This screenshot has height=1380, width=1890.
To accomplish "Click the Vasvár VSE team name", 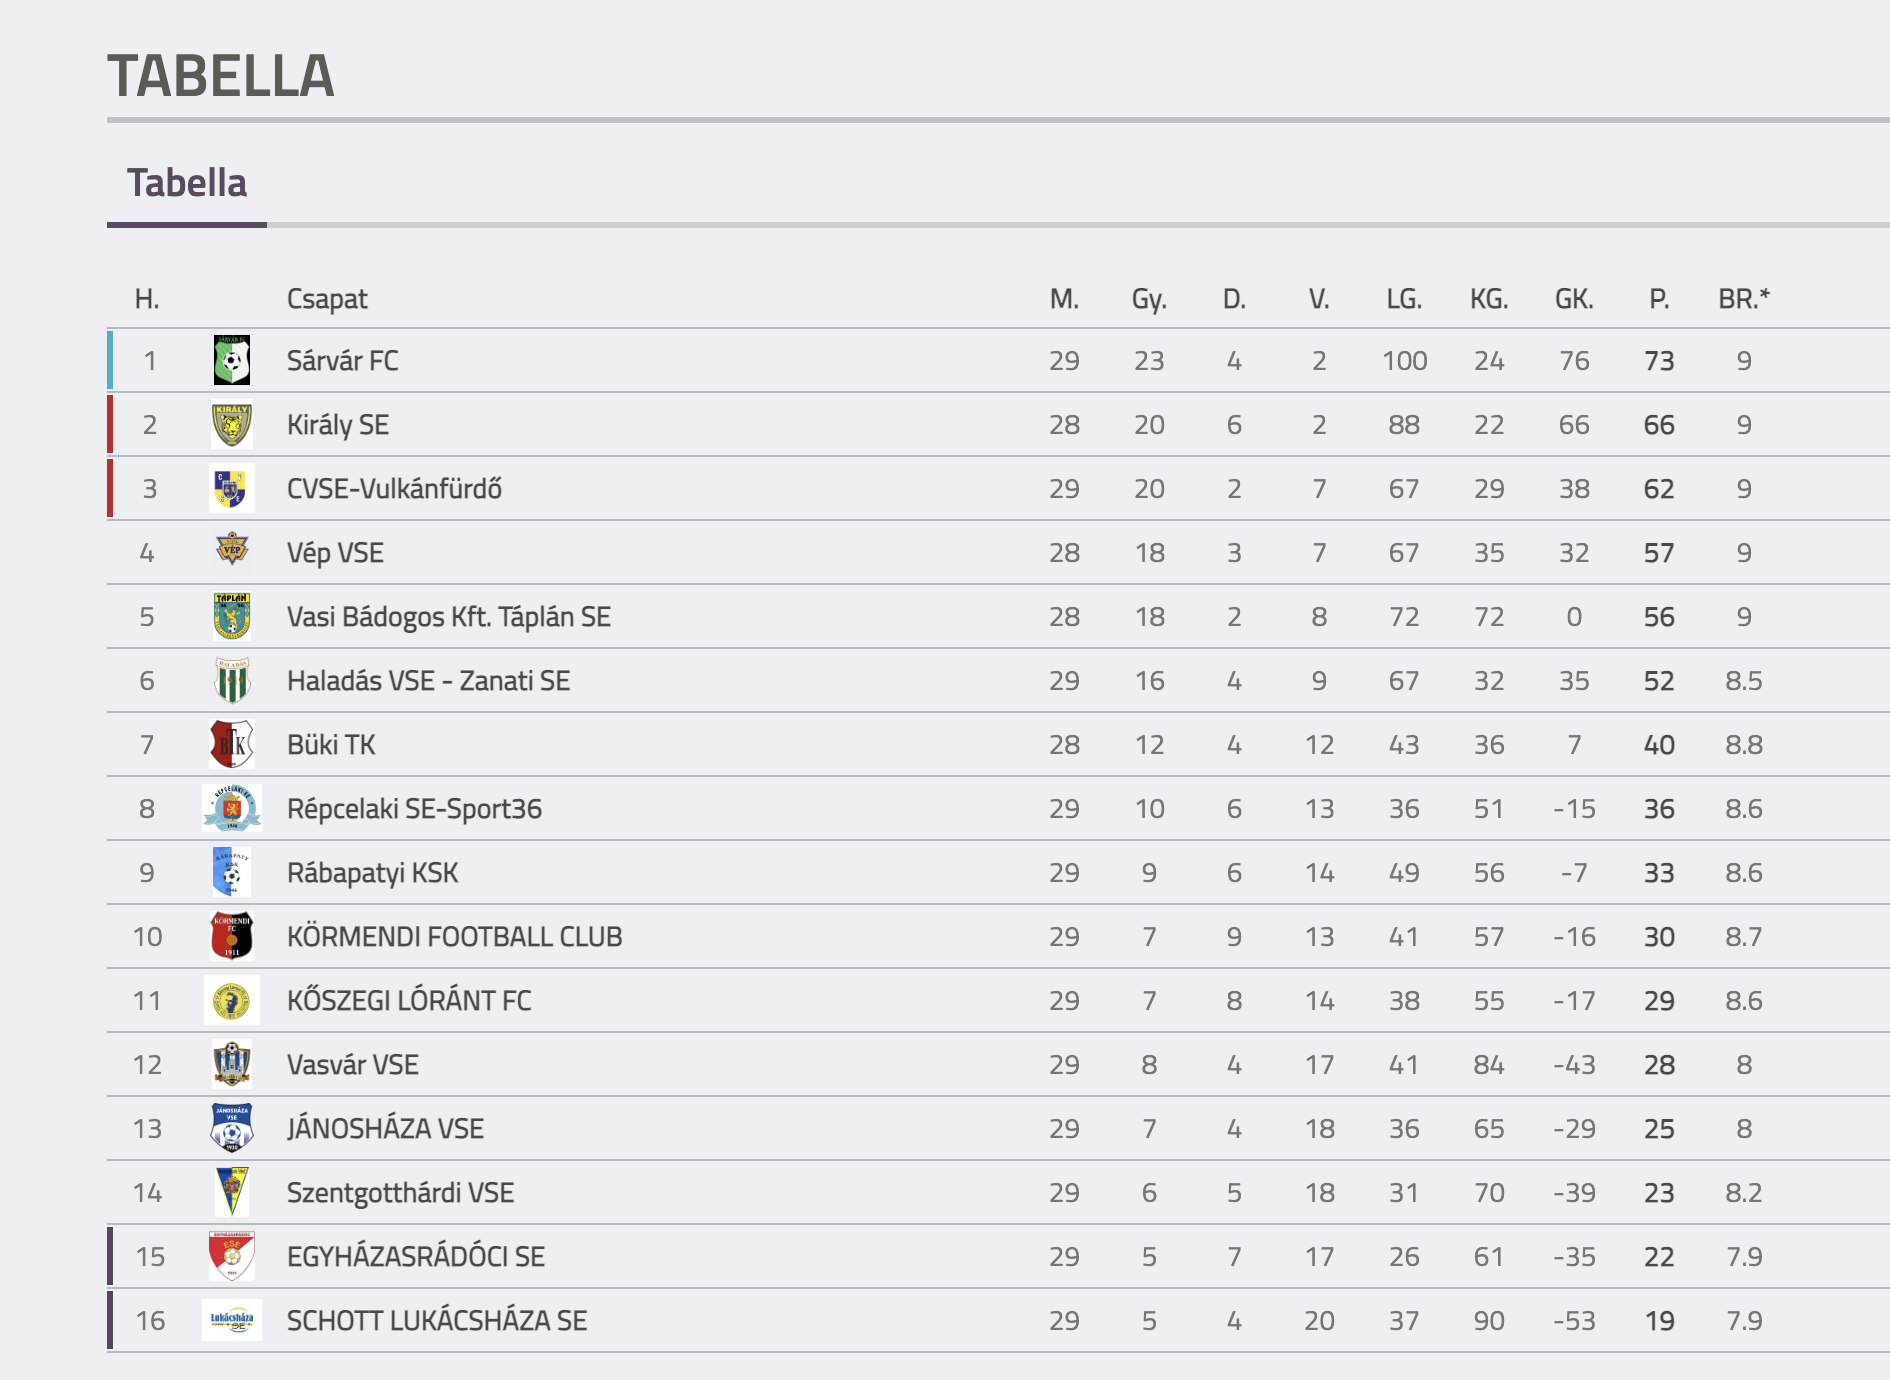I will 352,1065.
